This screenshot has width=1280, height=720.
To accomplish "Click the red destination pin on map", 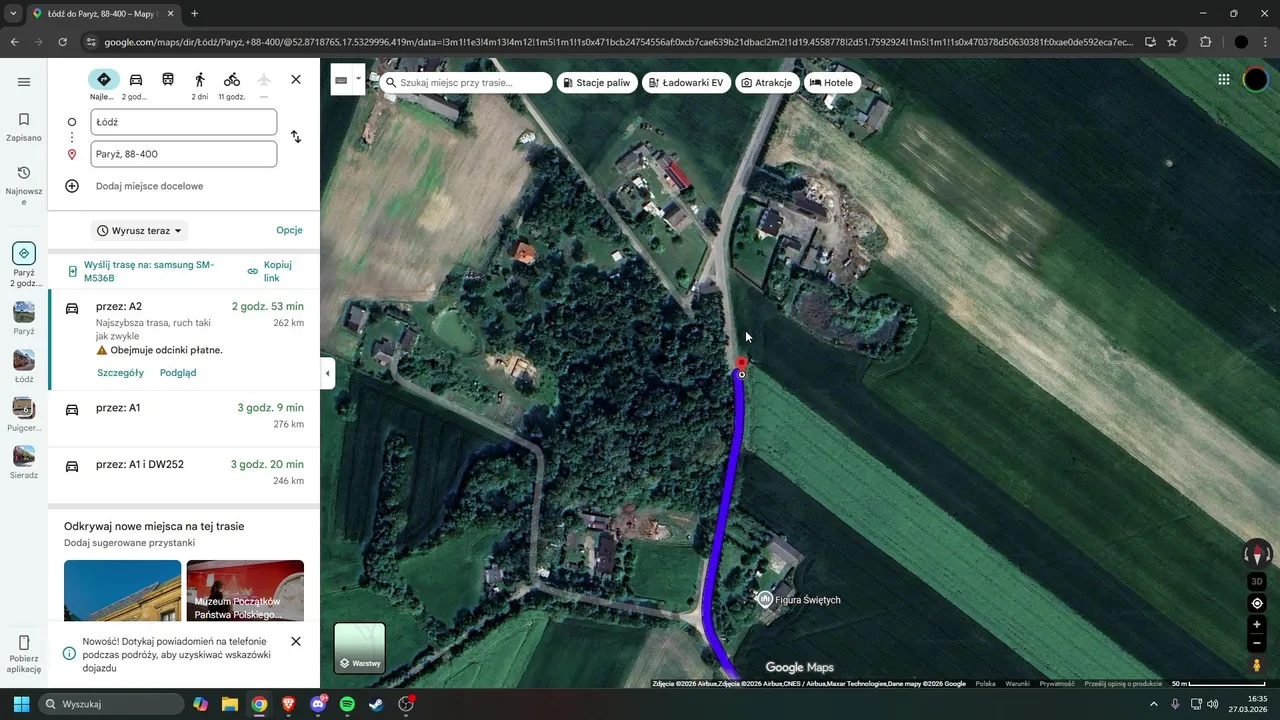I will (741, 363).
